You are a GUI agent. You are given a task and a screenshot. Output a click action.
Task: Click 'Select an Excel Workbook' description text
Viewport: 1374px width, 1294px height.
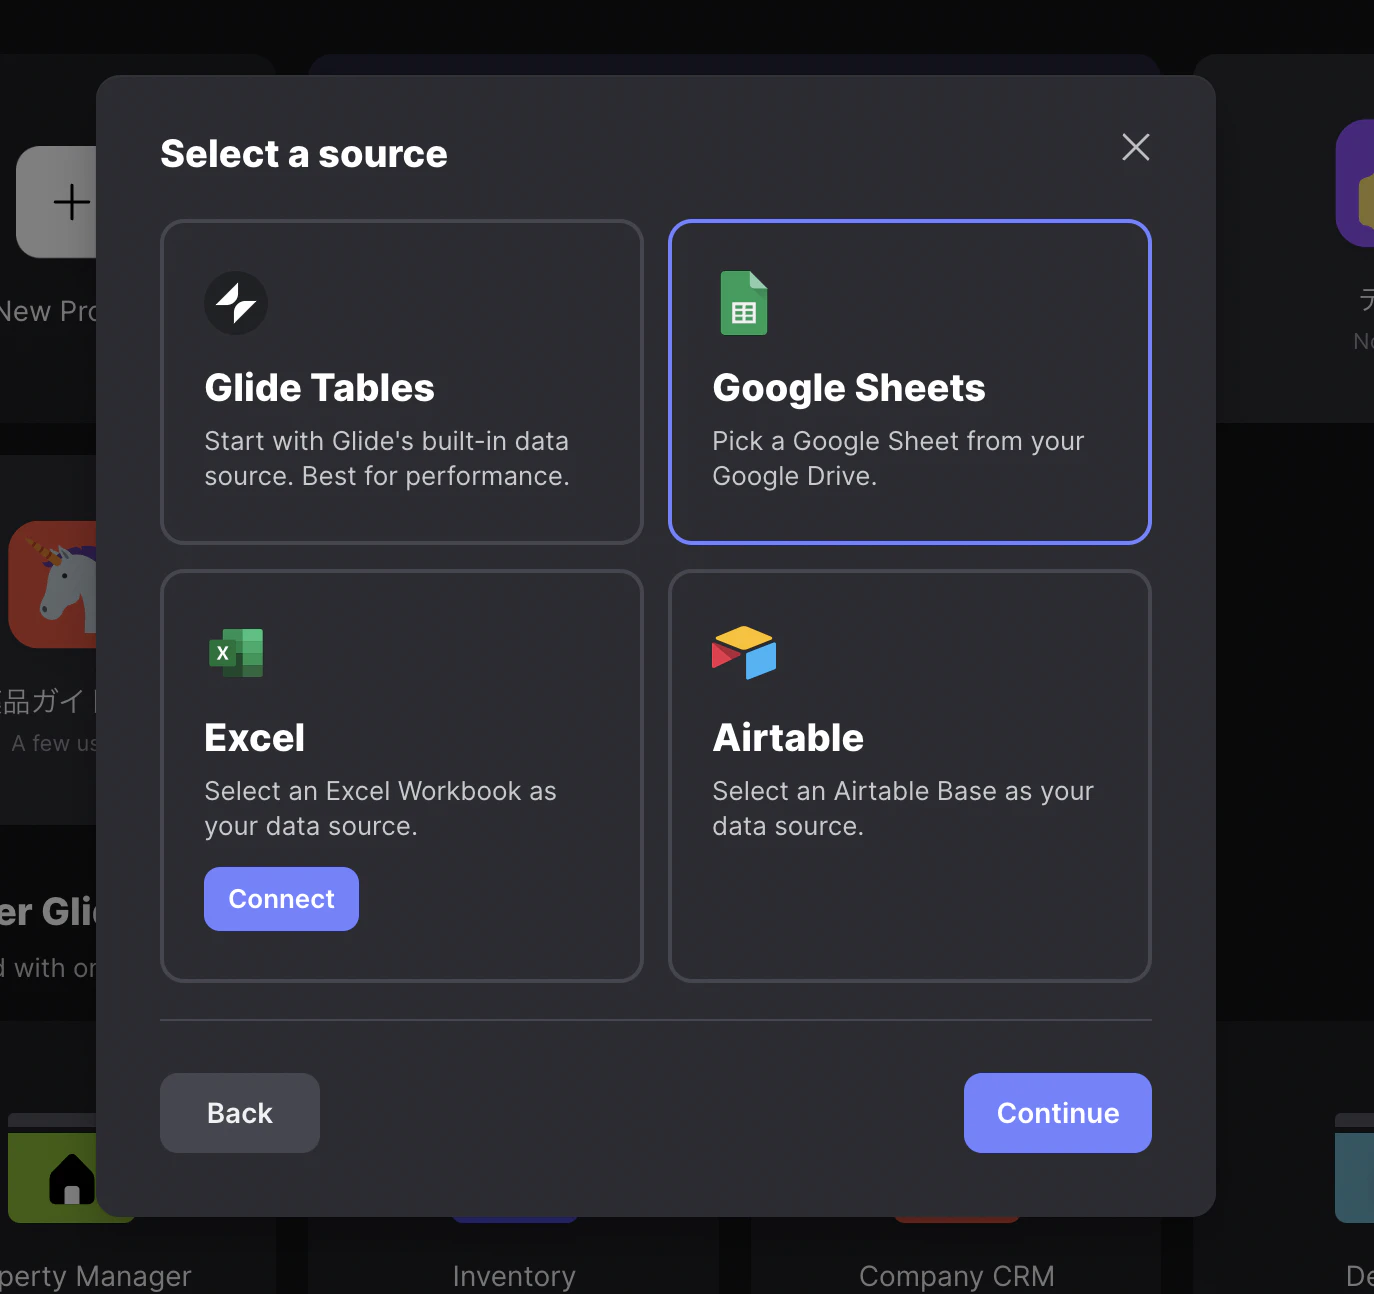tap(380, 809)
